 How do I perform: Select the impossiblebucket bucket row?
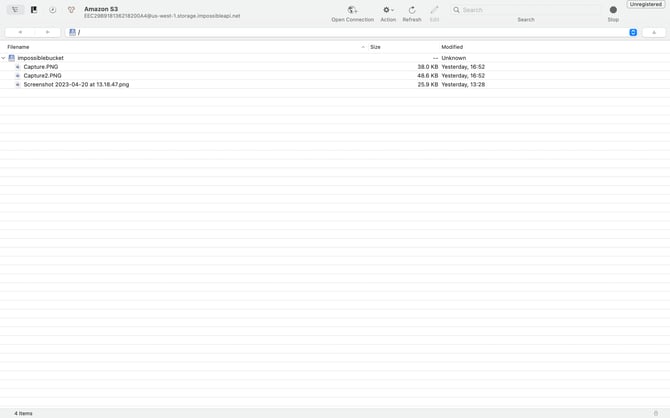click(x=335, y=58)
